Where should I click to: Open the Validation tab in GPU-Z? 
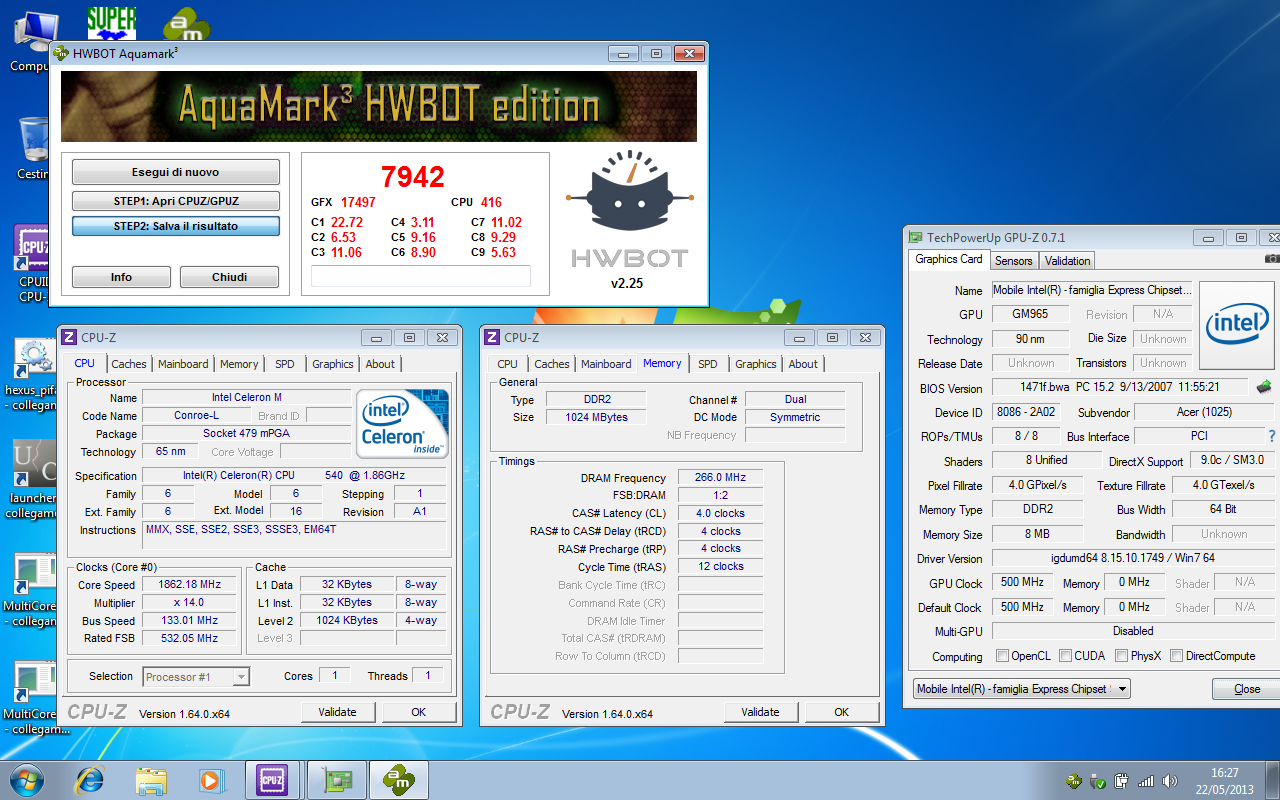(1068, 261)
